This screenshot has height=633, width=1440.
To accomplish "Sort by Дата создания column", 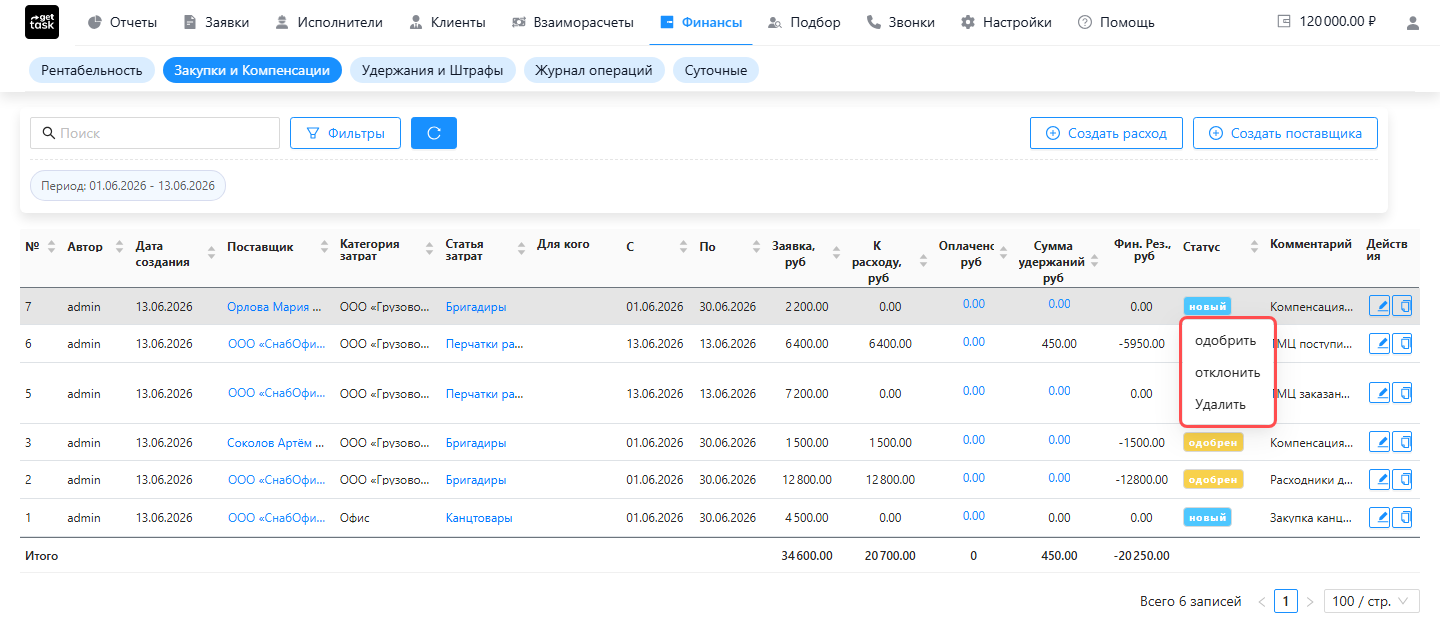I will [211, 253].
